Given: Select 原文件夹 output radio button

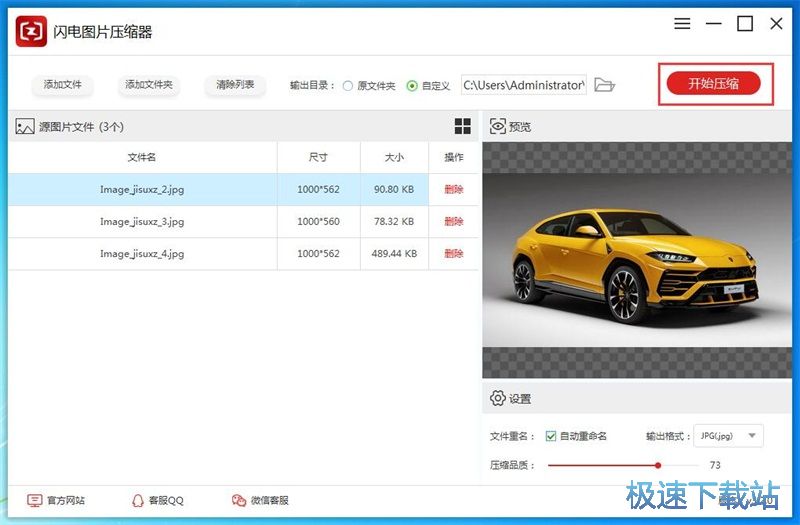Looking at the screenshot, I should pos(348,86).
